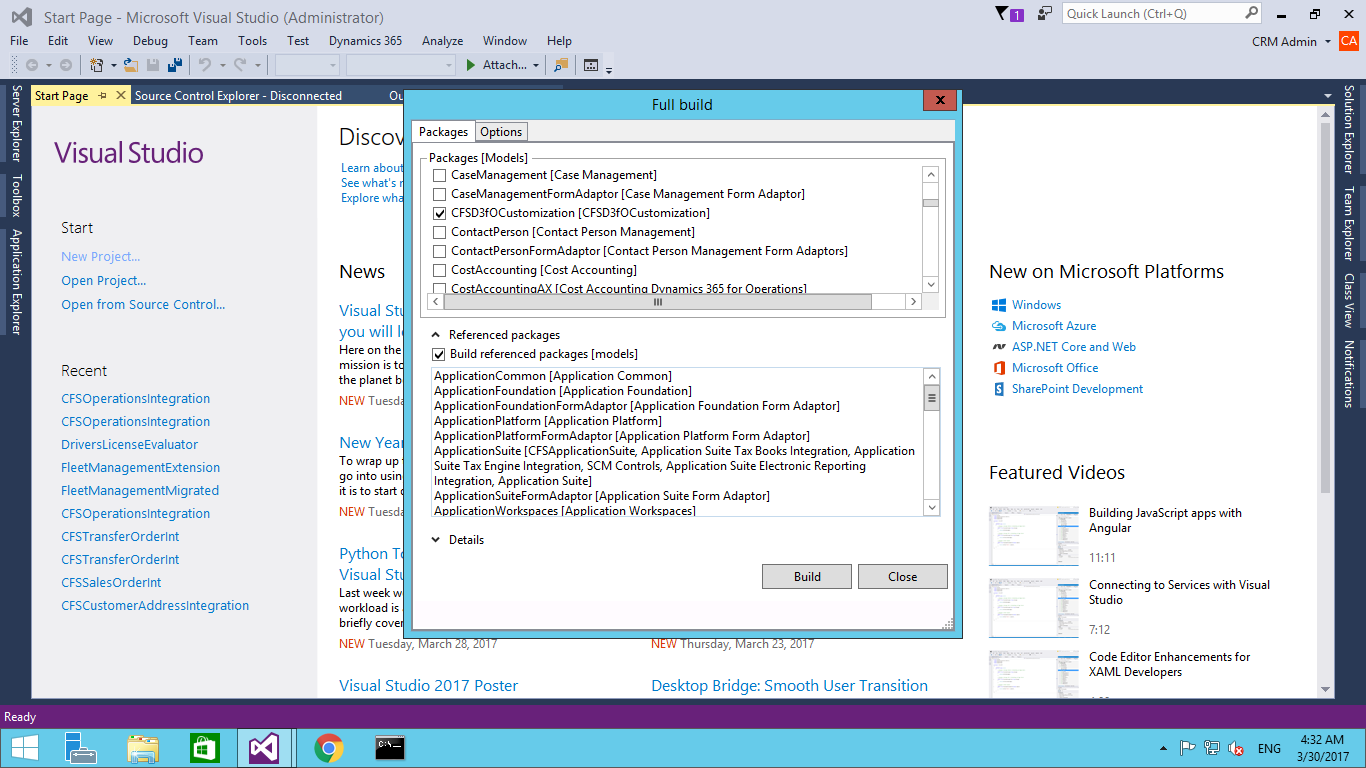Image resolution: width=1366 pixels, height=768 pixels.
Task: Click the Visual Studio taskbar icon
Action: click(265, 748)
